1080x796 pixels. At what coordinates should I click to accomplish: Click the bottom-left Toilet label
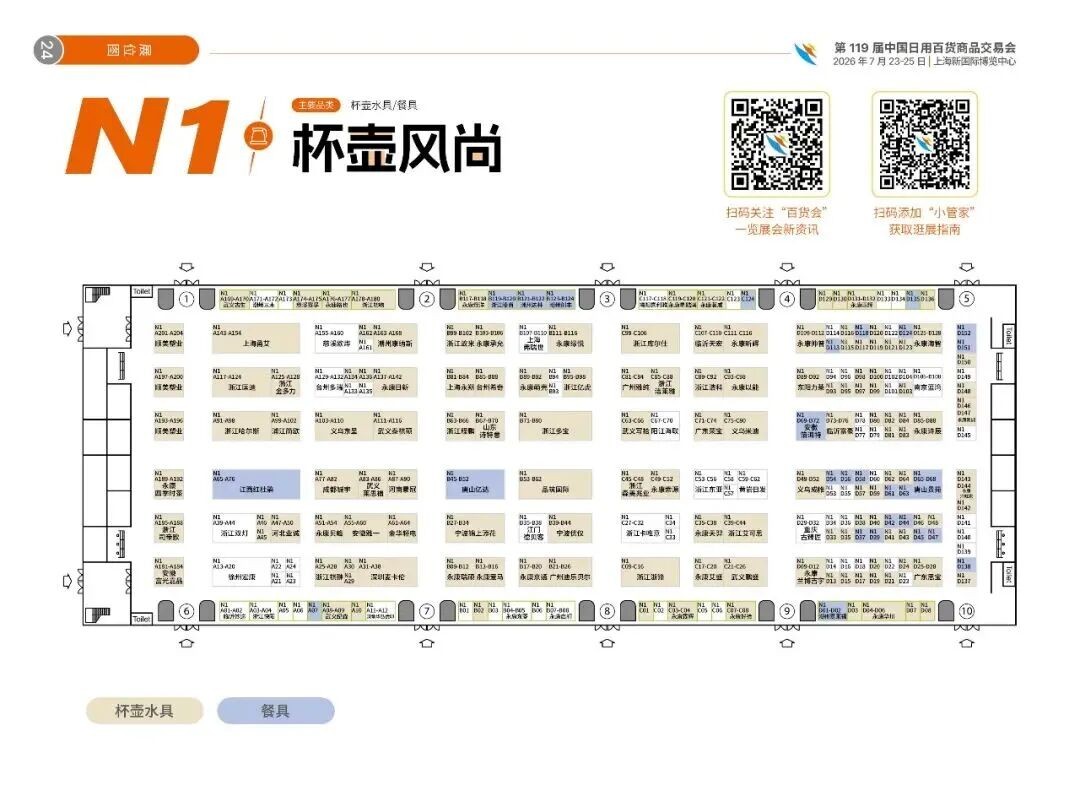[141, 619]
